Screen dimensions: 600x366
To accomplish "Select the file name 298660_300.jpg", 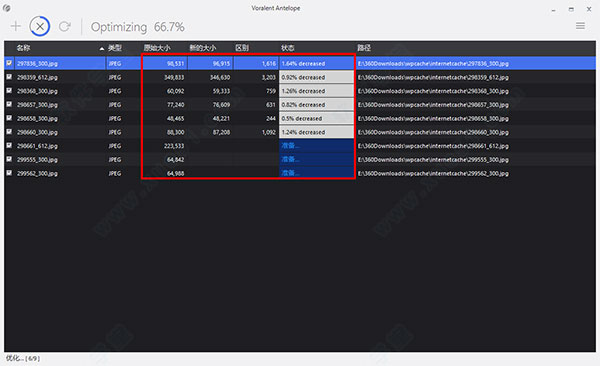I will click(37, 132).
